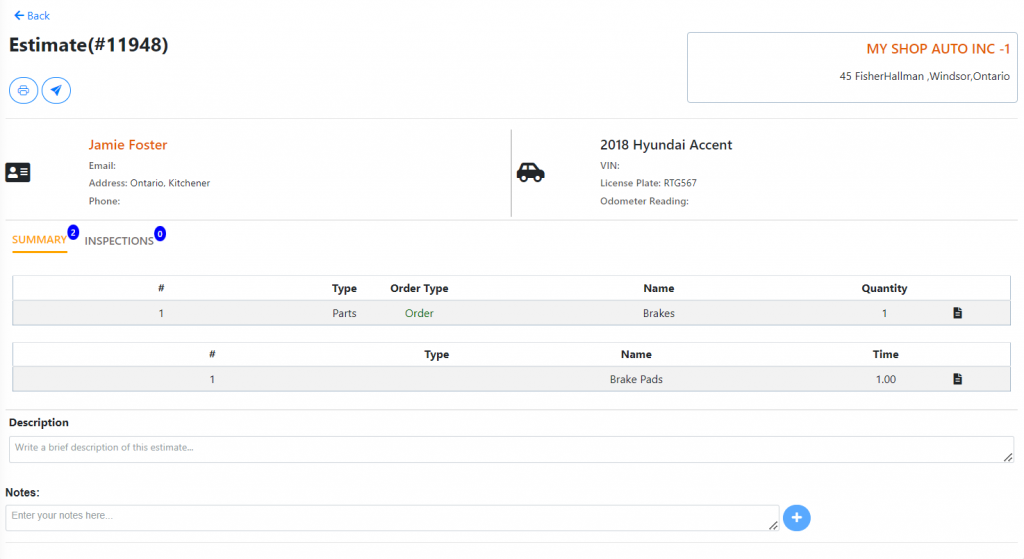Viewport: 1024px width, 559px height.
Task: Click the car vehicle icon
Action: pyautogui.click(x=530, y=172)
